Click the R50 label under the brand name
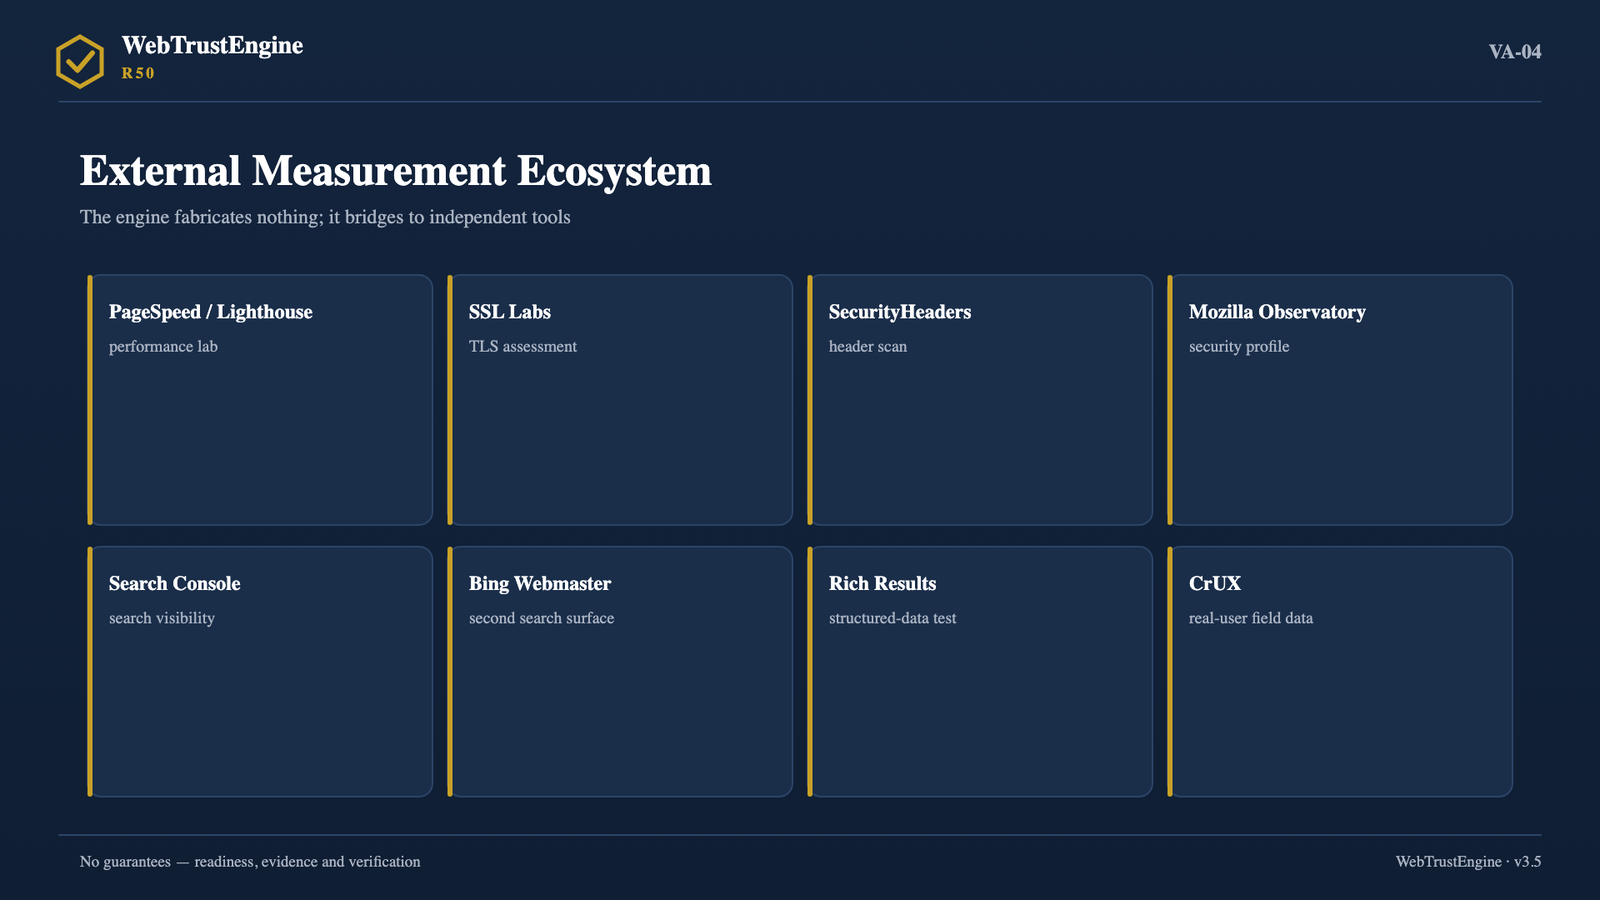Viewport: 1600px width, 900px height. [138, 73]
